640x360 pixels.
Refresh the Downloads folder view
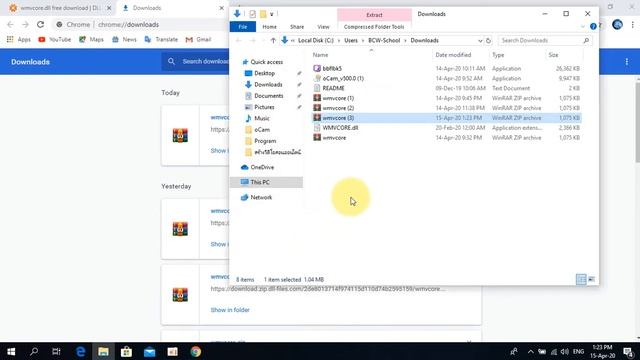click(488, 40)
